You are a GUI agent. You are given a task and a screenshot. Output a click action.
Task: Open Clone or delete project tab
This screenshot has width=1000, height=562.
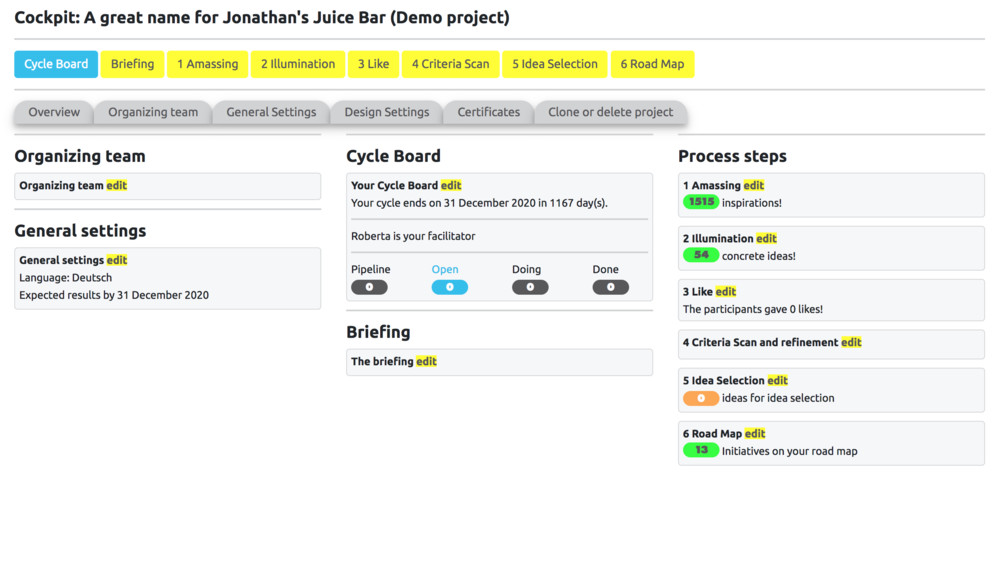(610, 112)
